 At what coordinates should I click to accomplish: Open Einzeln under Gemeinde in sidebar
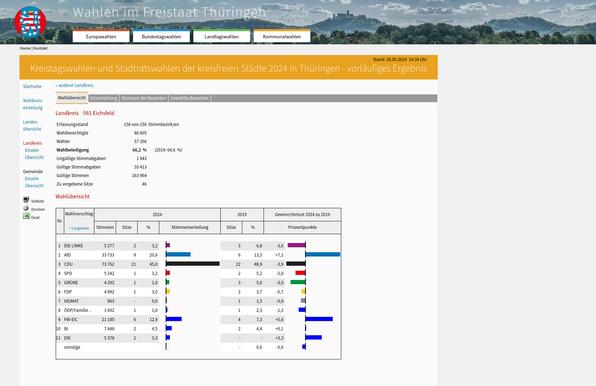(x=32, y=179)
